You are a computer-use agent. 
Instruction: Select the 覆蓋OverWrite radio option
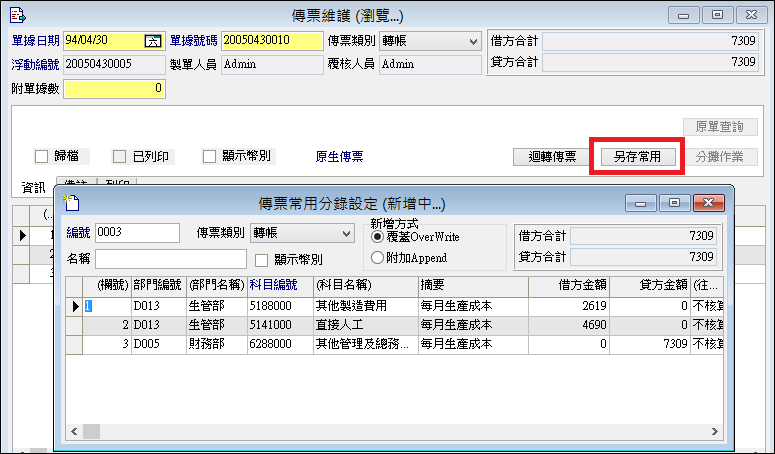[x=377, y=238]
